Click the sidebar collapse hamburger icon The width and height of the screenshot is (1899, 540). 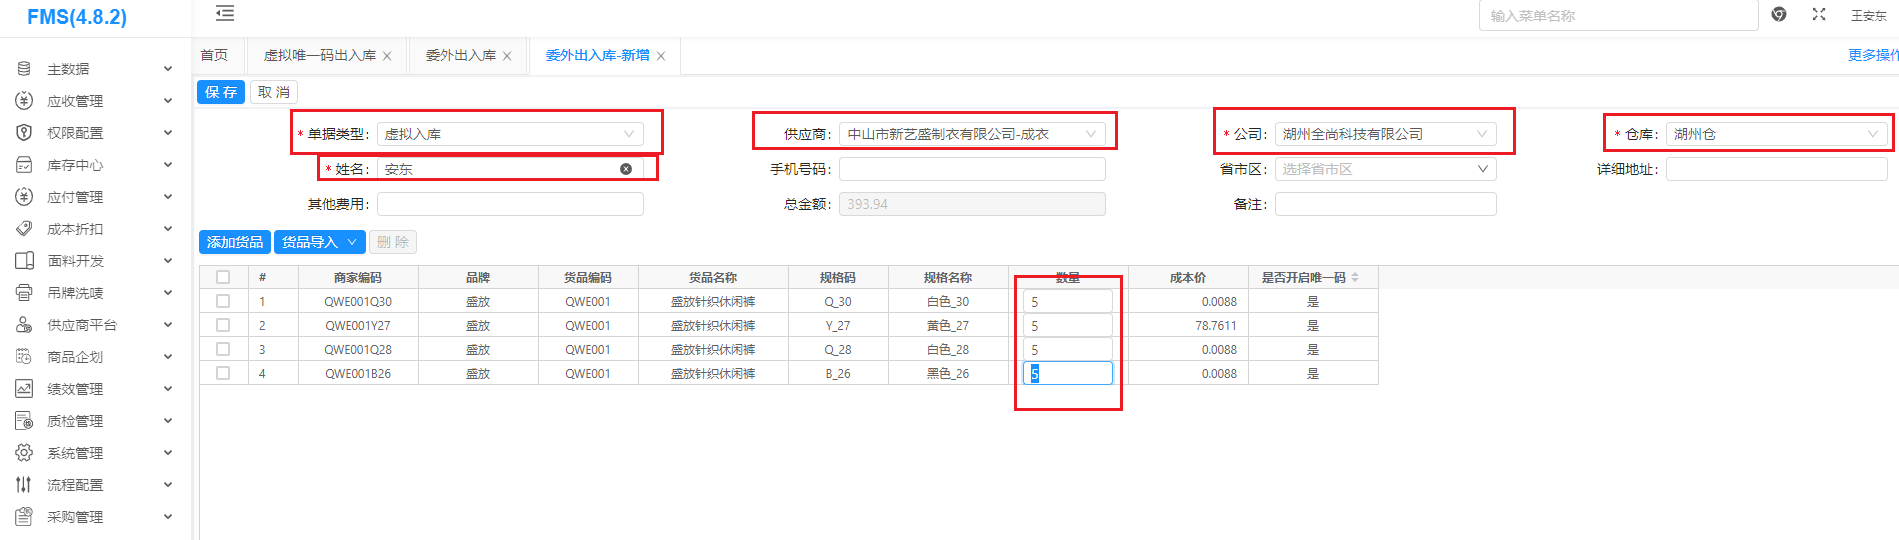[x=225, y=14]
